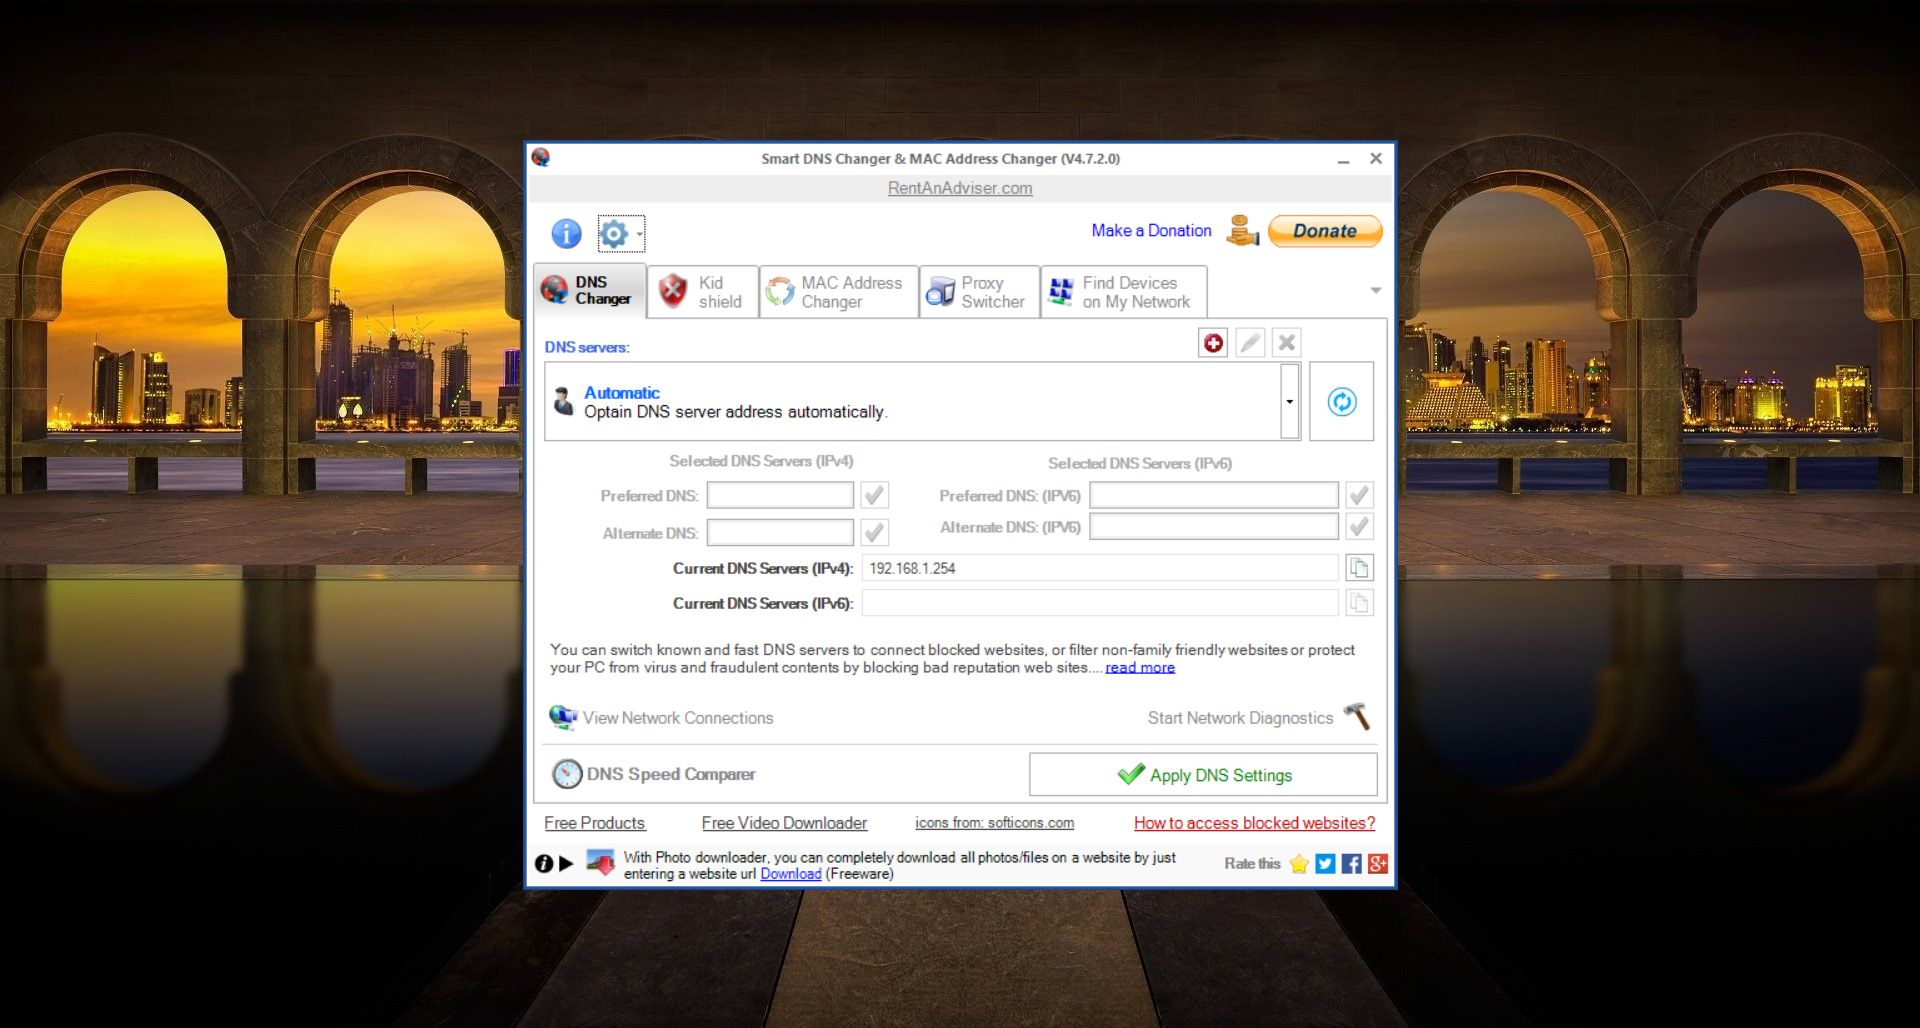This screenshot has height=1028, width=1920.
Task: Refresh DNS servers with circular arrow icon
Action: pyautogui.click(x=1341, y=401)
